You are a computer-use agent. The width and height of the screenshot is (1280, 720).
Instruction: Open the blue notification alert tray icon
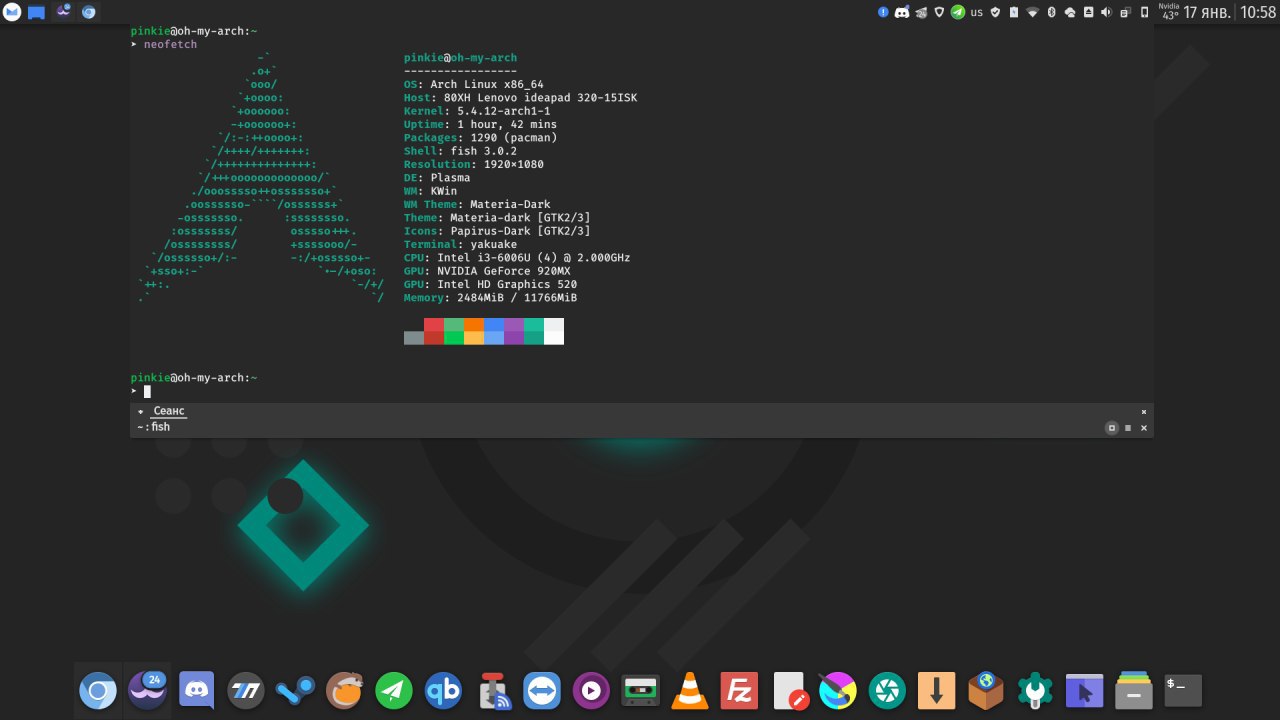coord(883,12)
